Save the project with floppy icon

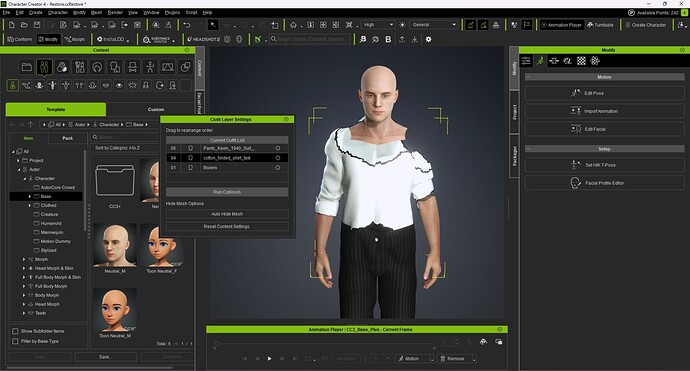[37, 25]
